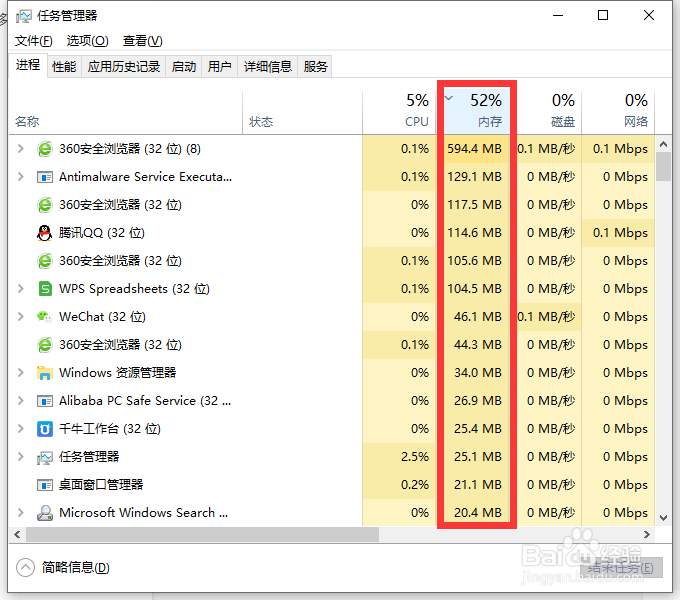Screen dimensions: 680x600
Task: Sort by the CPU column header
Action: pos(399,112)
